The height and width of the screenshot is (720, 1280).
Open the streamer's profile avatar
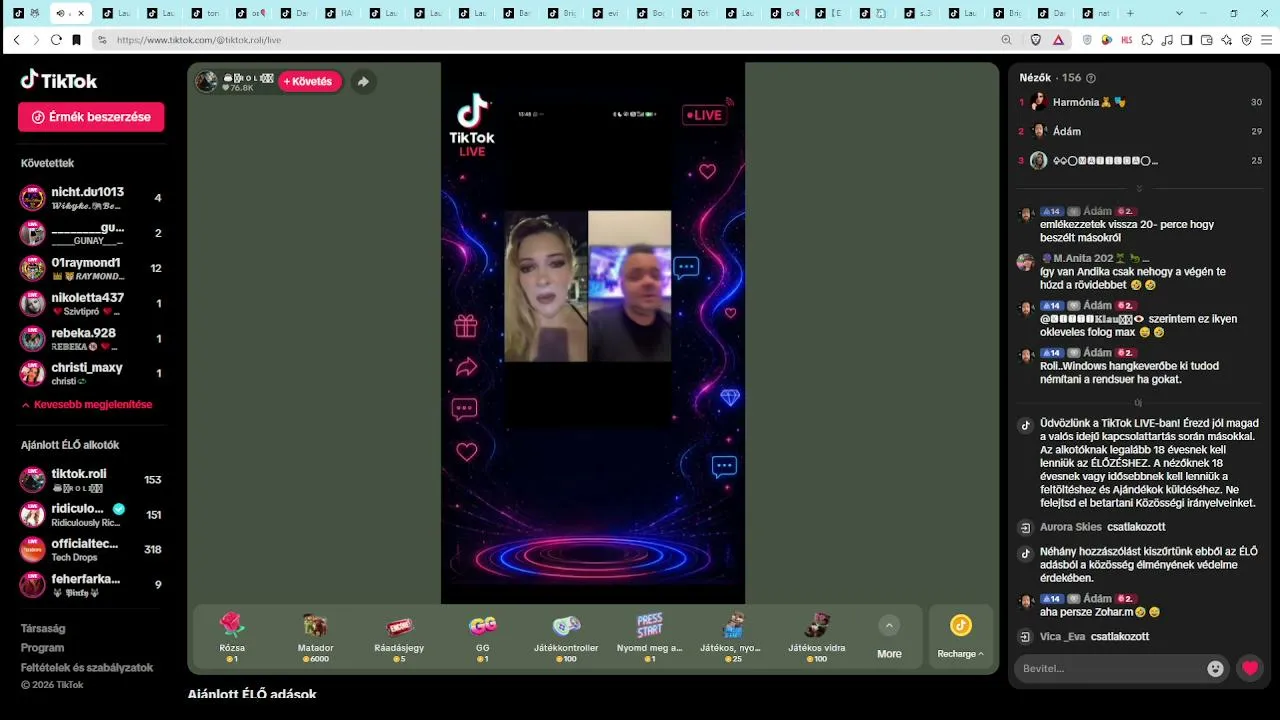click(206, 82)
